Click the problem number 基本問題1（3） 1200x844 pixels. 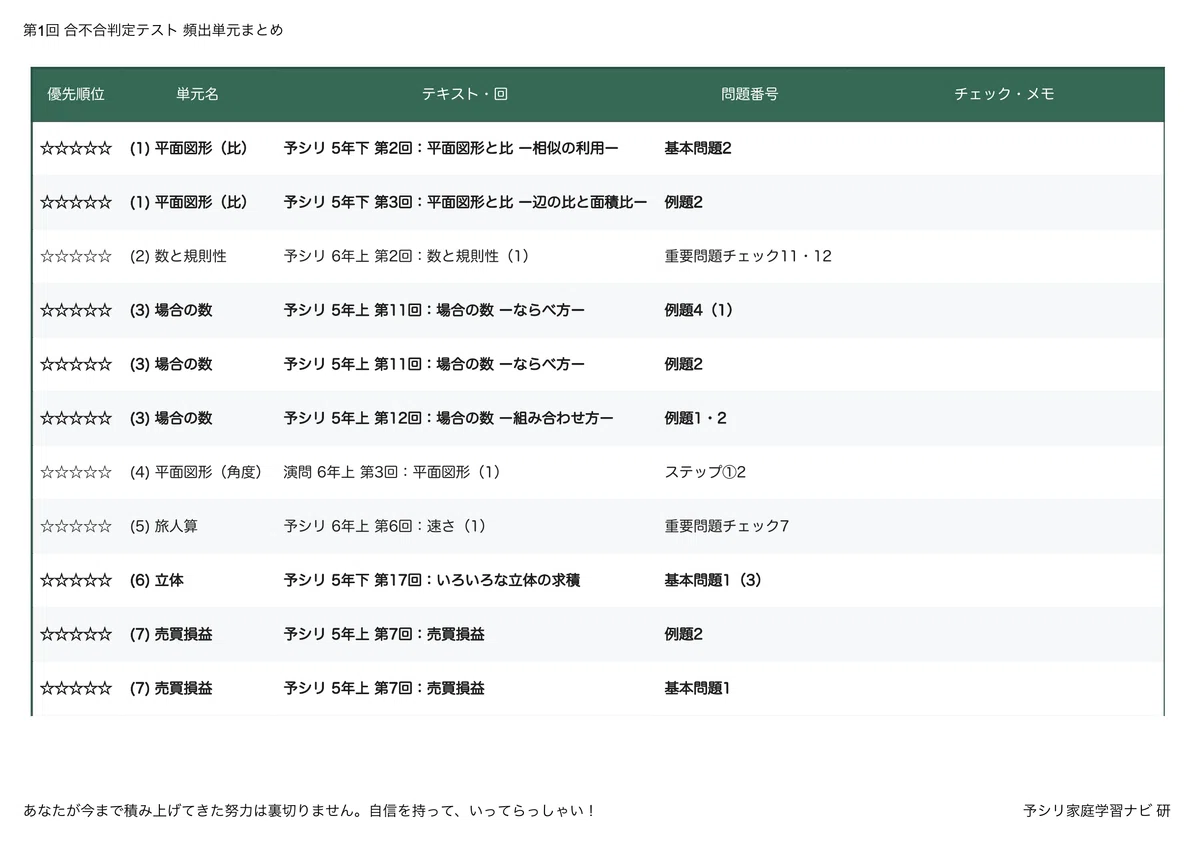713,580
